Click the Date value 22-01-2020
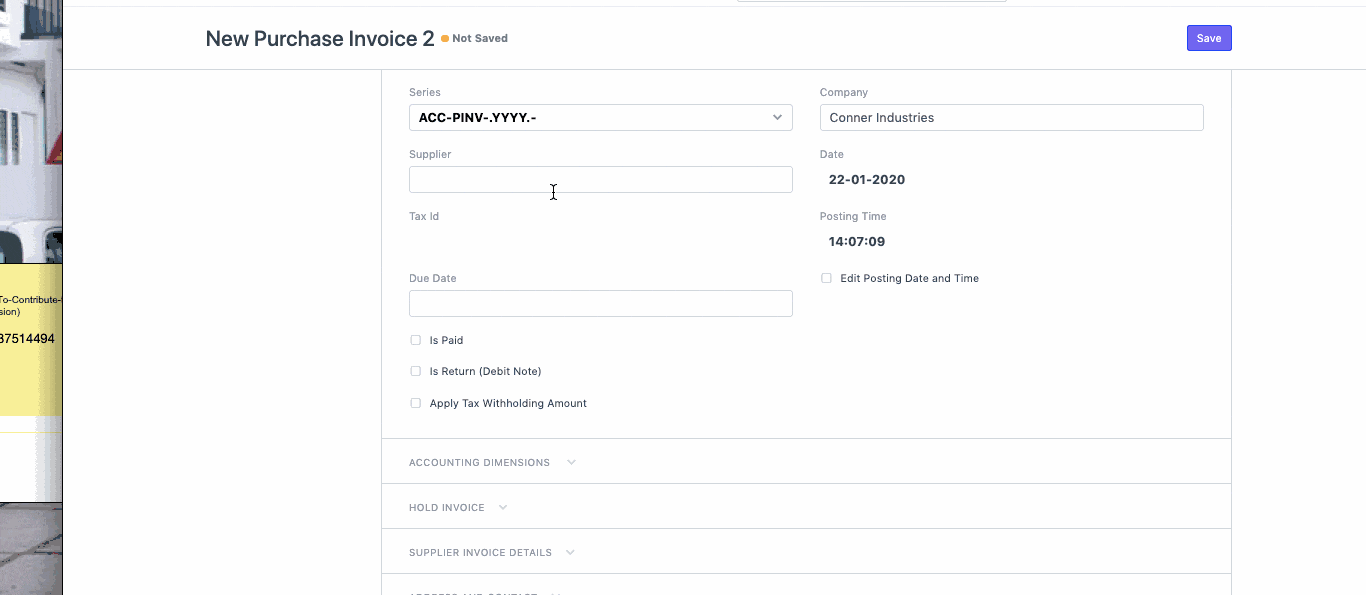The image size is (1366, 595). (867, 180)
